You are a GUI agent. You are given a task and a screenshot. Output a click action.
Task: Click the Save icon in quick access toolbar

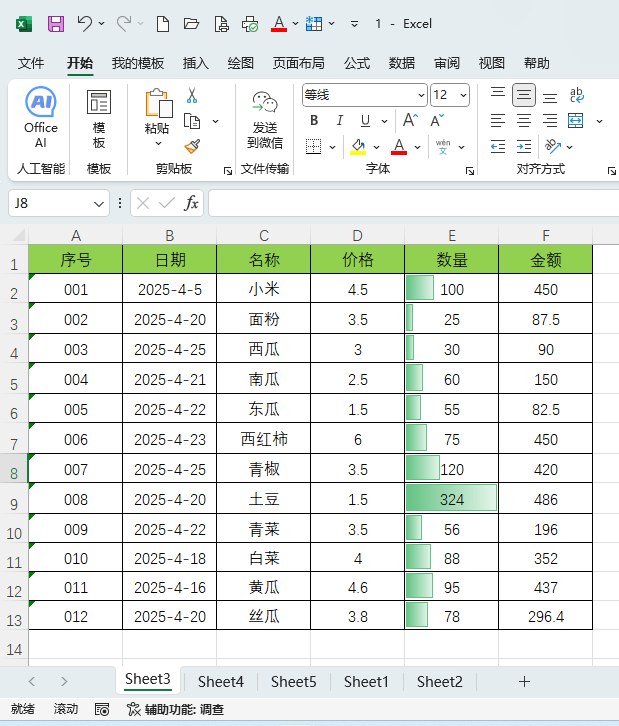coord(56,24)
